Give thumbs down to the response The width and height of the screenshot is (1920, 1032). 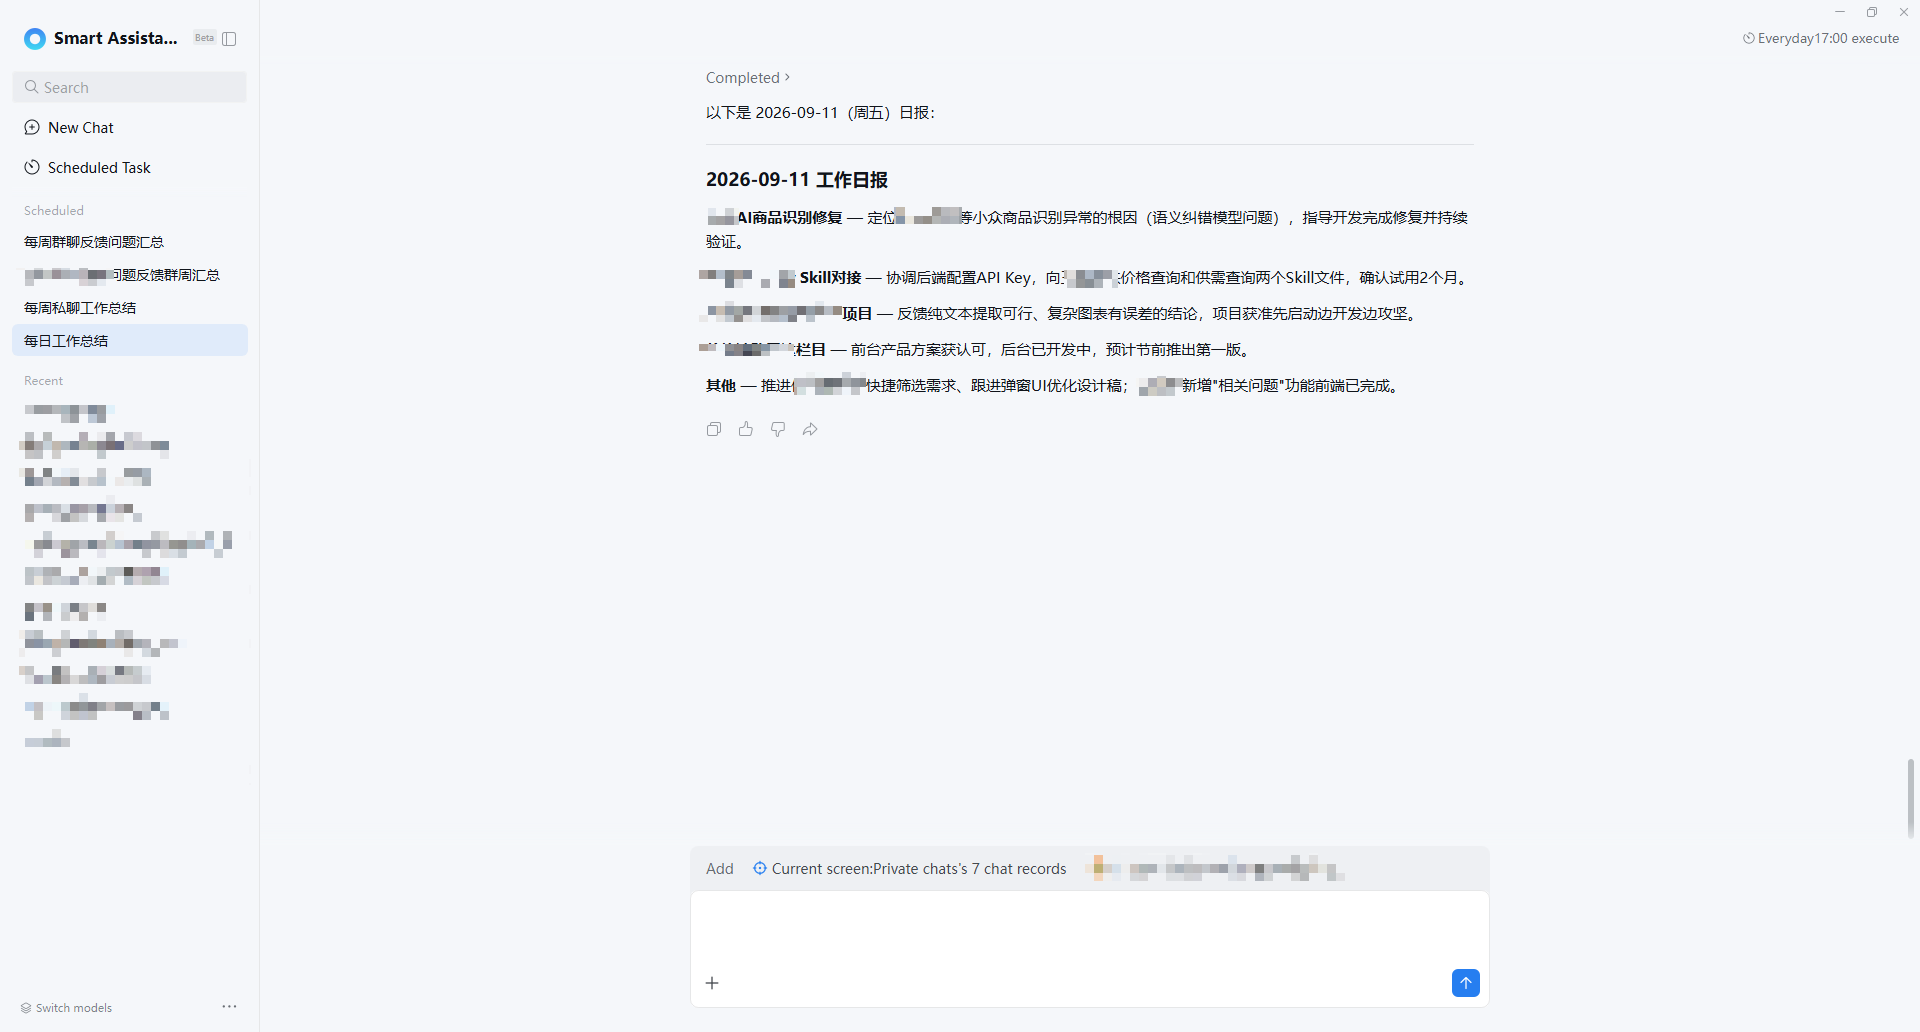click(x=778, y=429)
